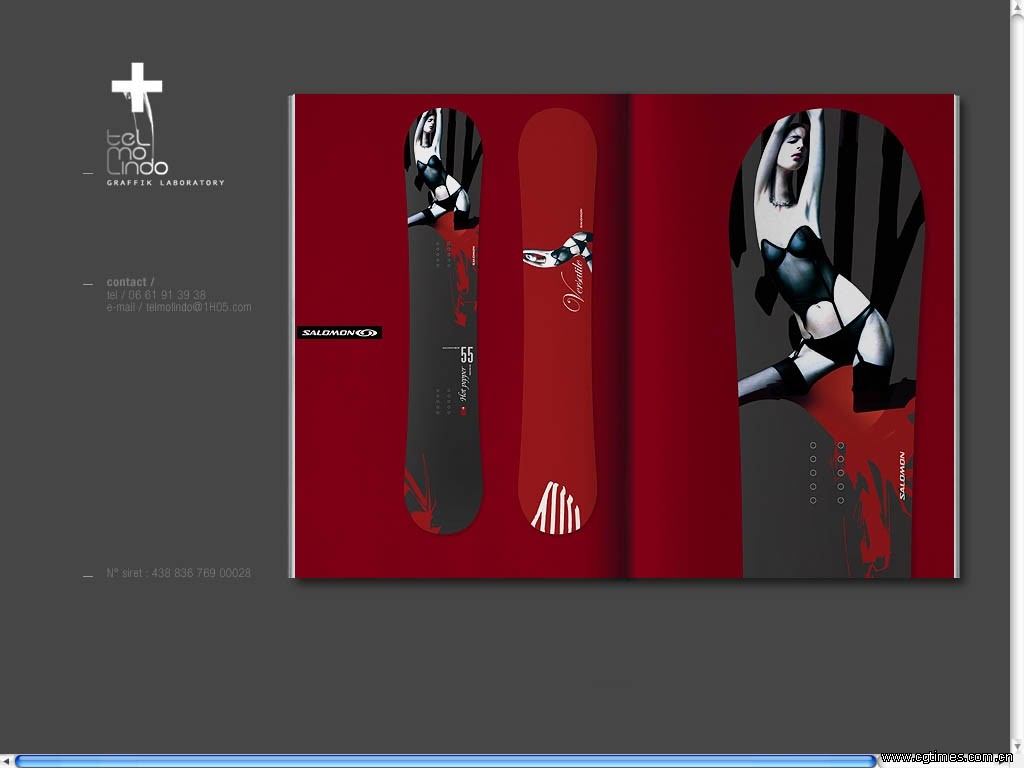Click the telephone number 06 61 91 39 38
This screenshot has height=768, width=1024.
(x=166, y=295)
